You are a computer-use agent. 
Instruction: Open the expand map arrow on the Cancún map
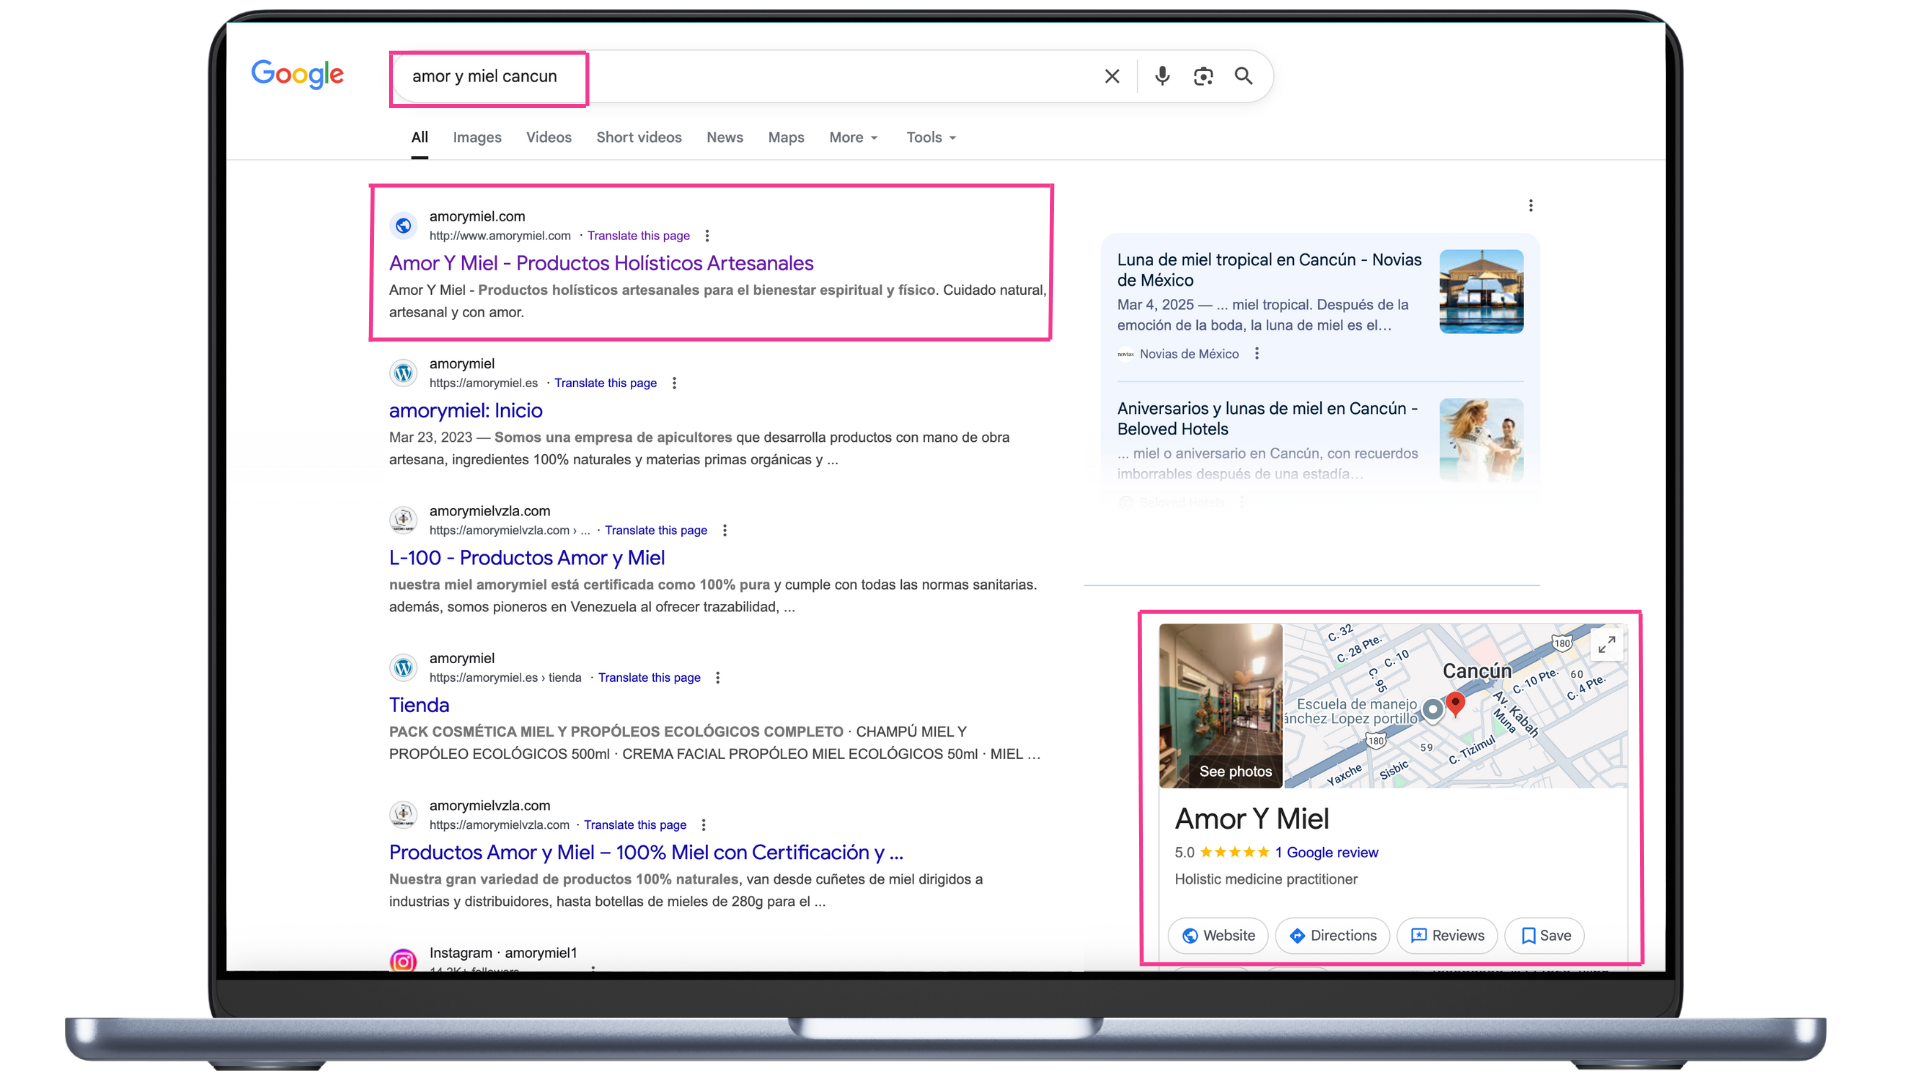[1607, 645]
